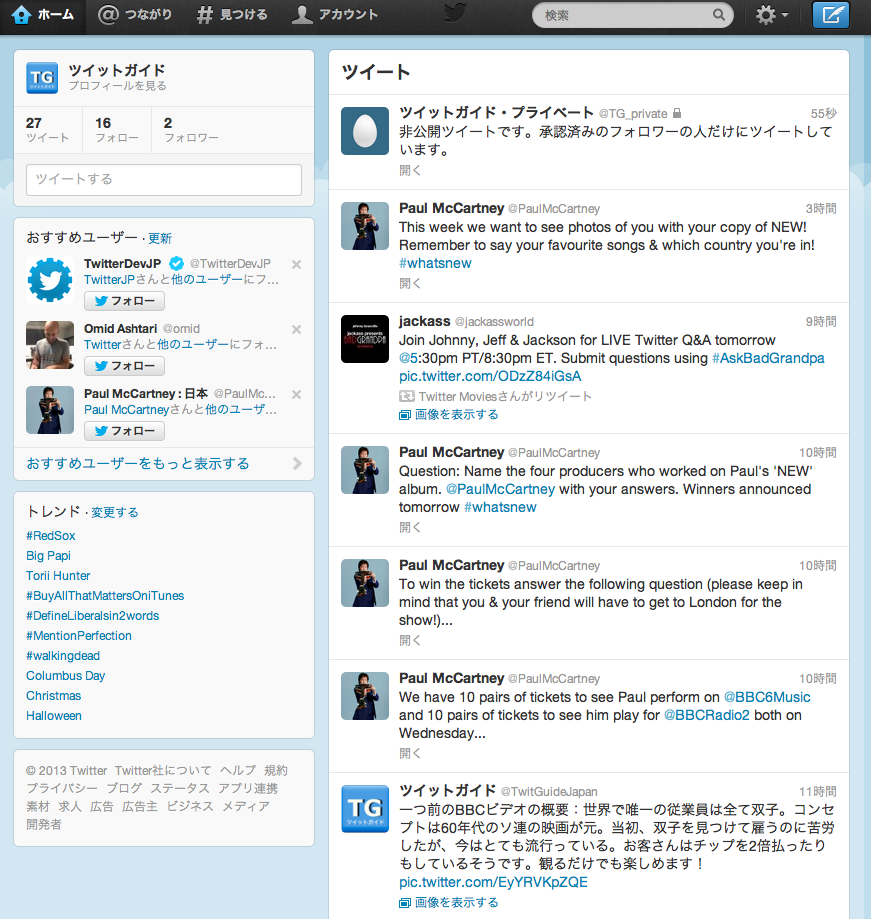Click the ツイートする input box

point(164,179)
